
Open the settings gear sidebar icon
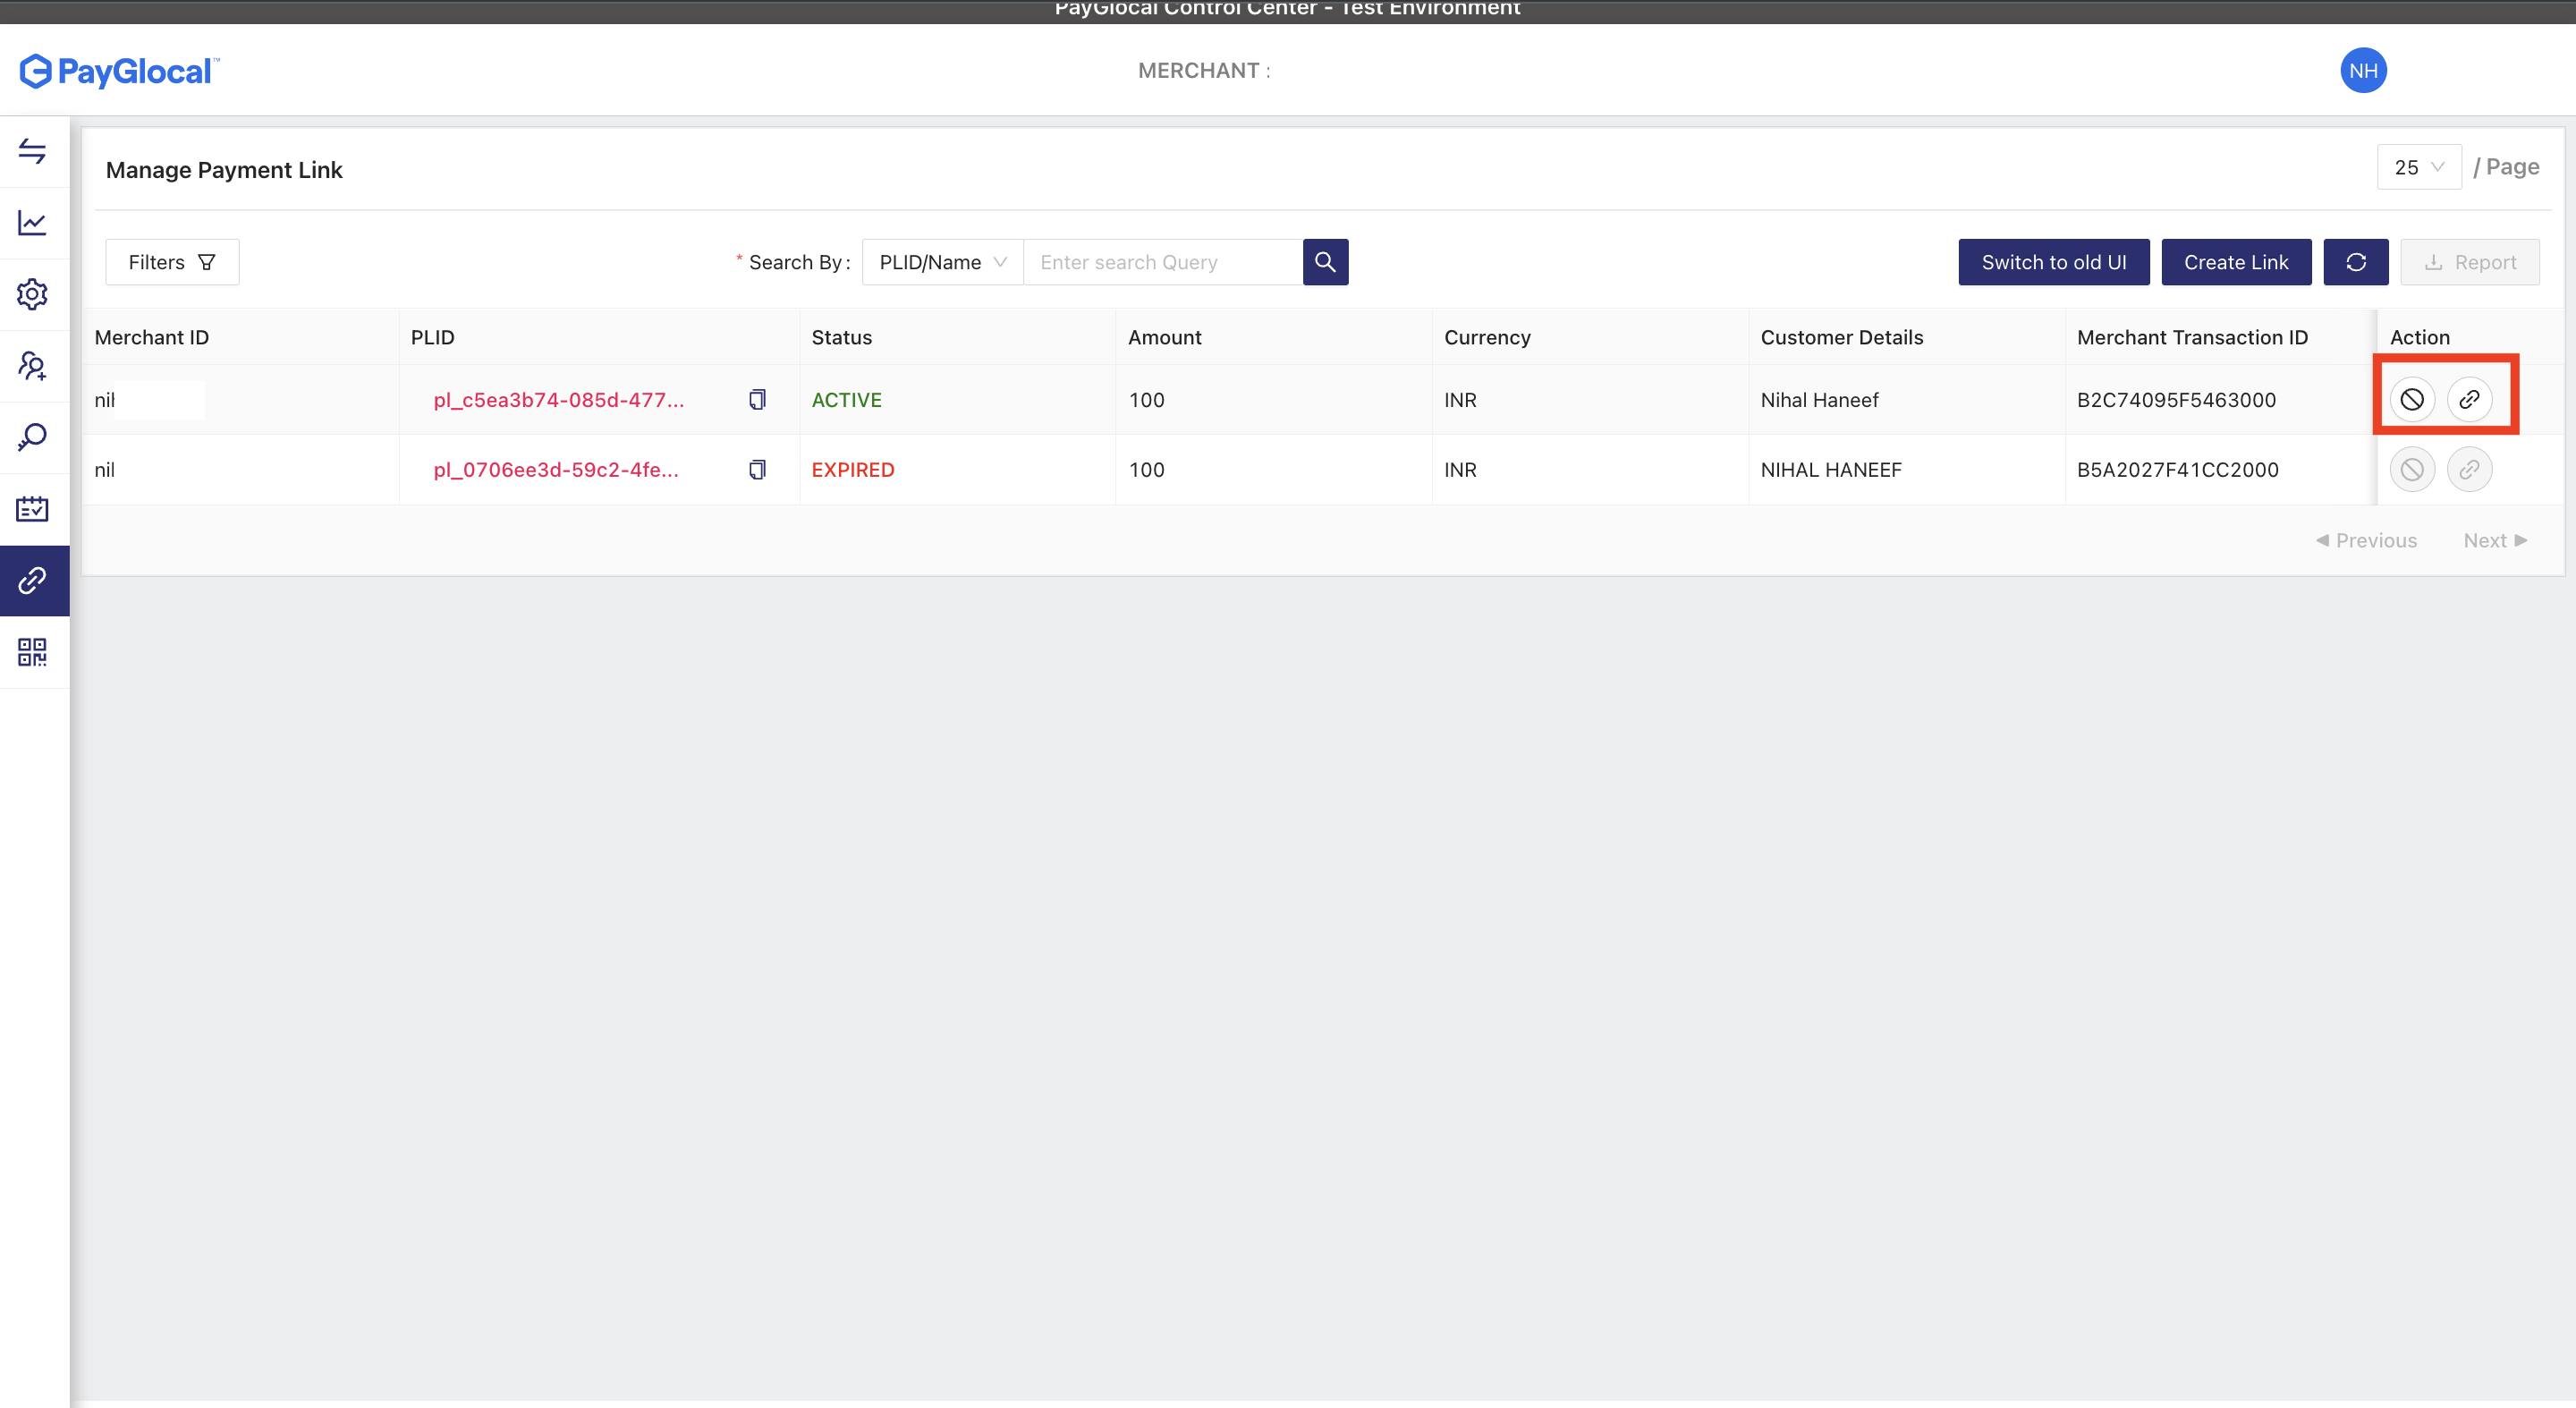pyautogui.click(x=32, y=294)
